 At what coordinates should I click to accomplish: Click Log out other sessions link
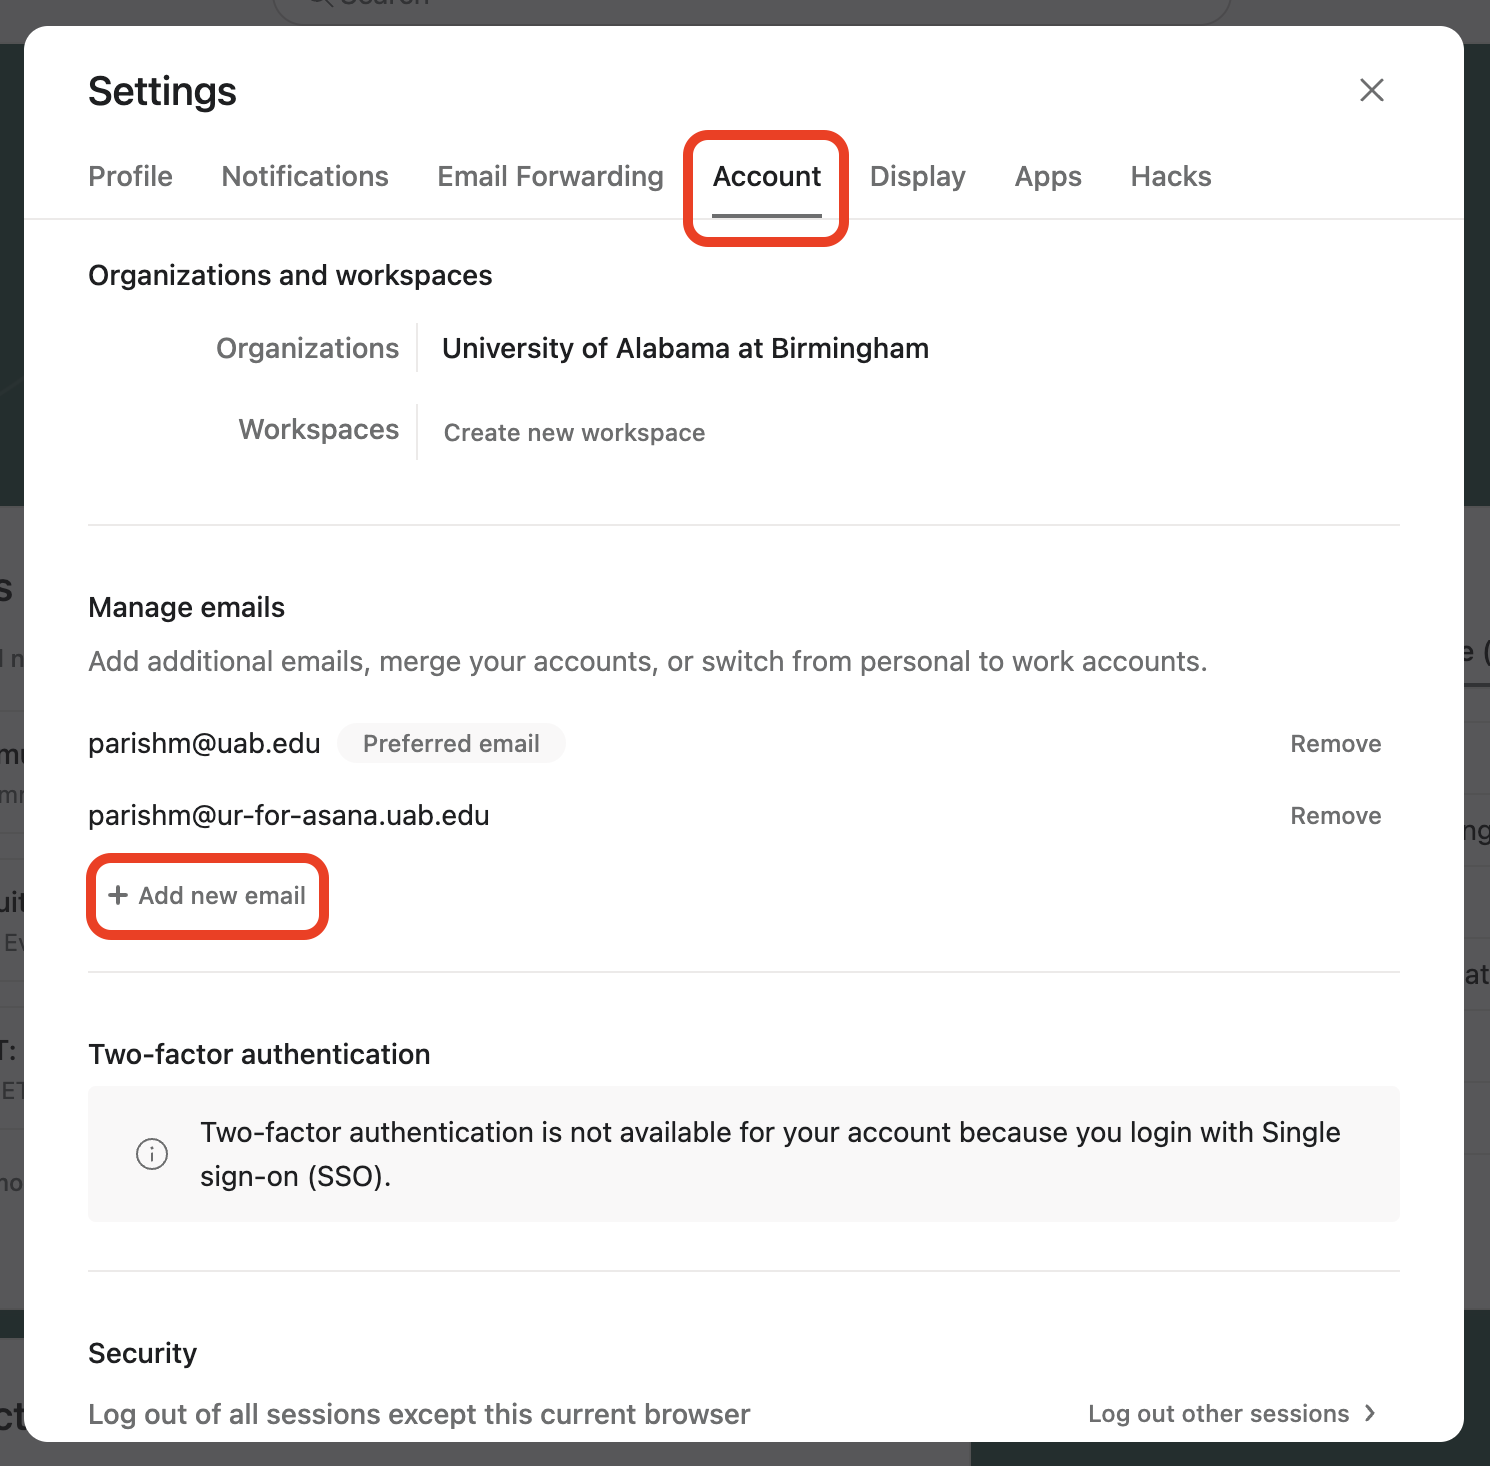pyautogui.click(x=1218, y=1414)
